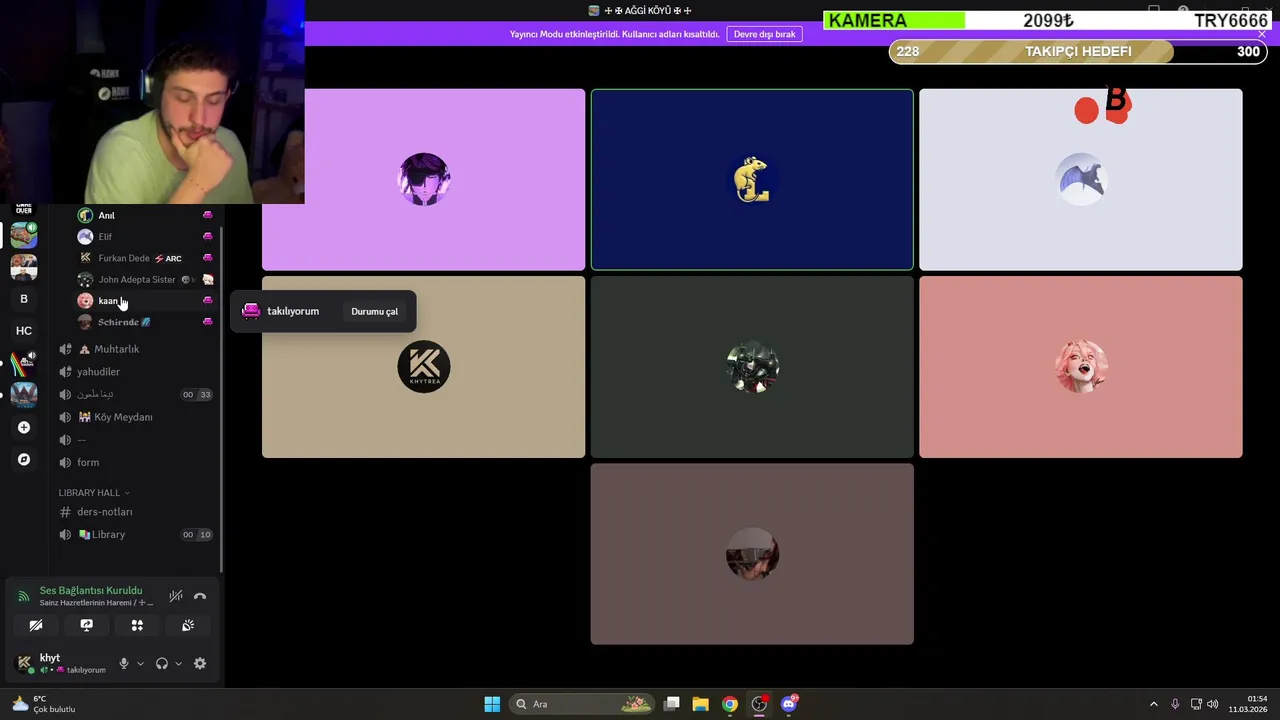The width and height of the screenshot is (1280, 720).
Task: Open Google Chrome from taskbar
Action: point(730,704)
